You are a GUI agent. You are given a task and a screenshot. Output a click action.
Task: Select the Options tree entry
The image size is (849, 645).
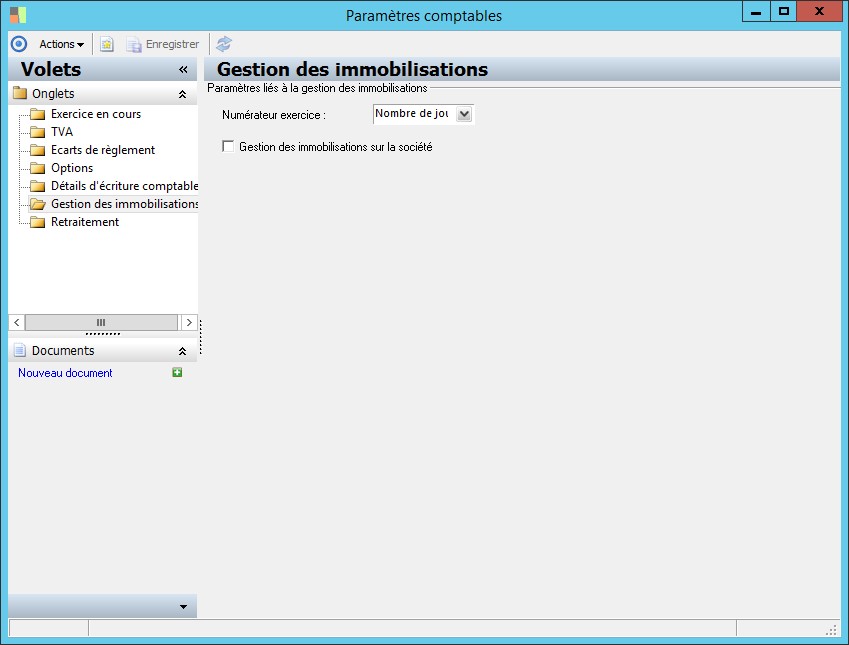[x=72, y=167]
